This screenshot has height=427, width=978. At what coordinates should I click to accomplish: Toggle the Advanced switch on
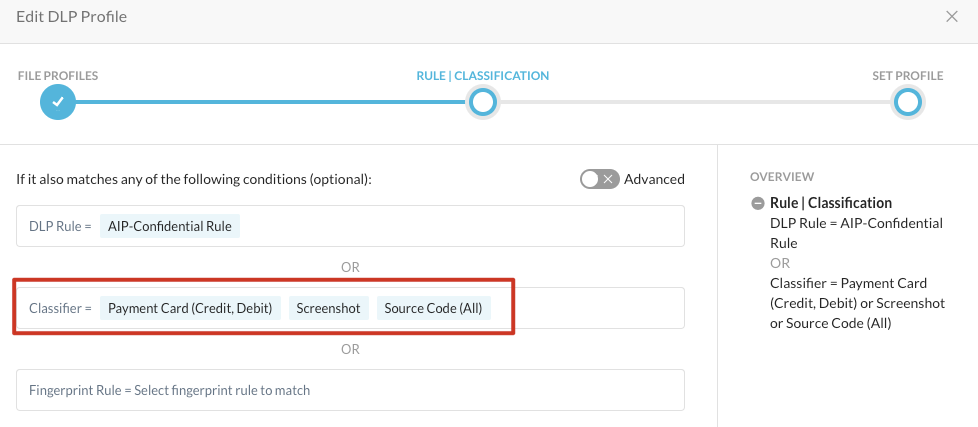(599, 179)
